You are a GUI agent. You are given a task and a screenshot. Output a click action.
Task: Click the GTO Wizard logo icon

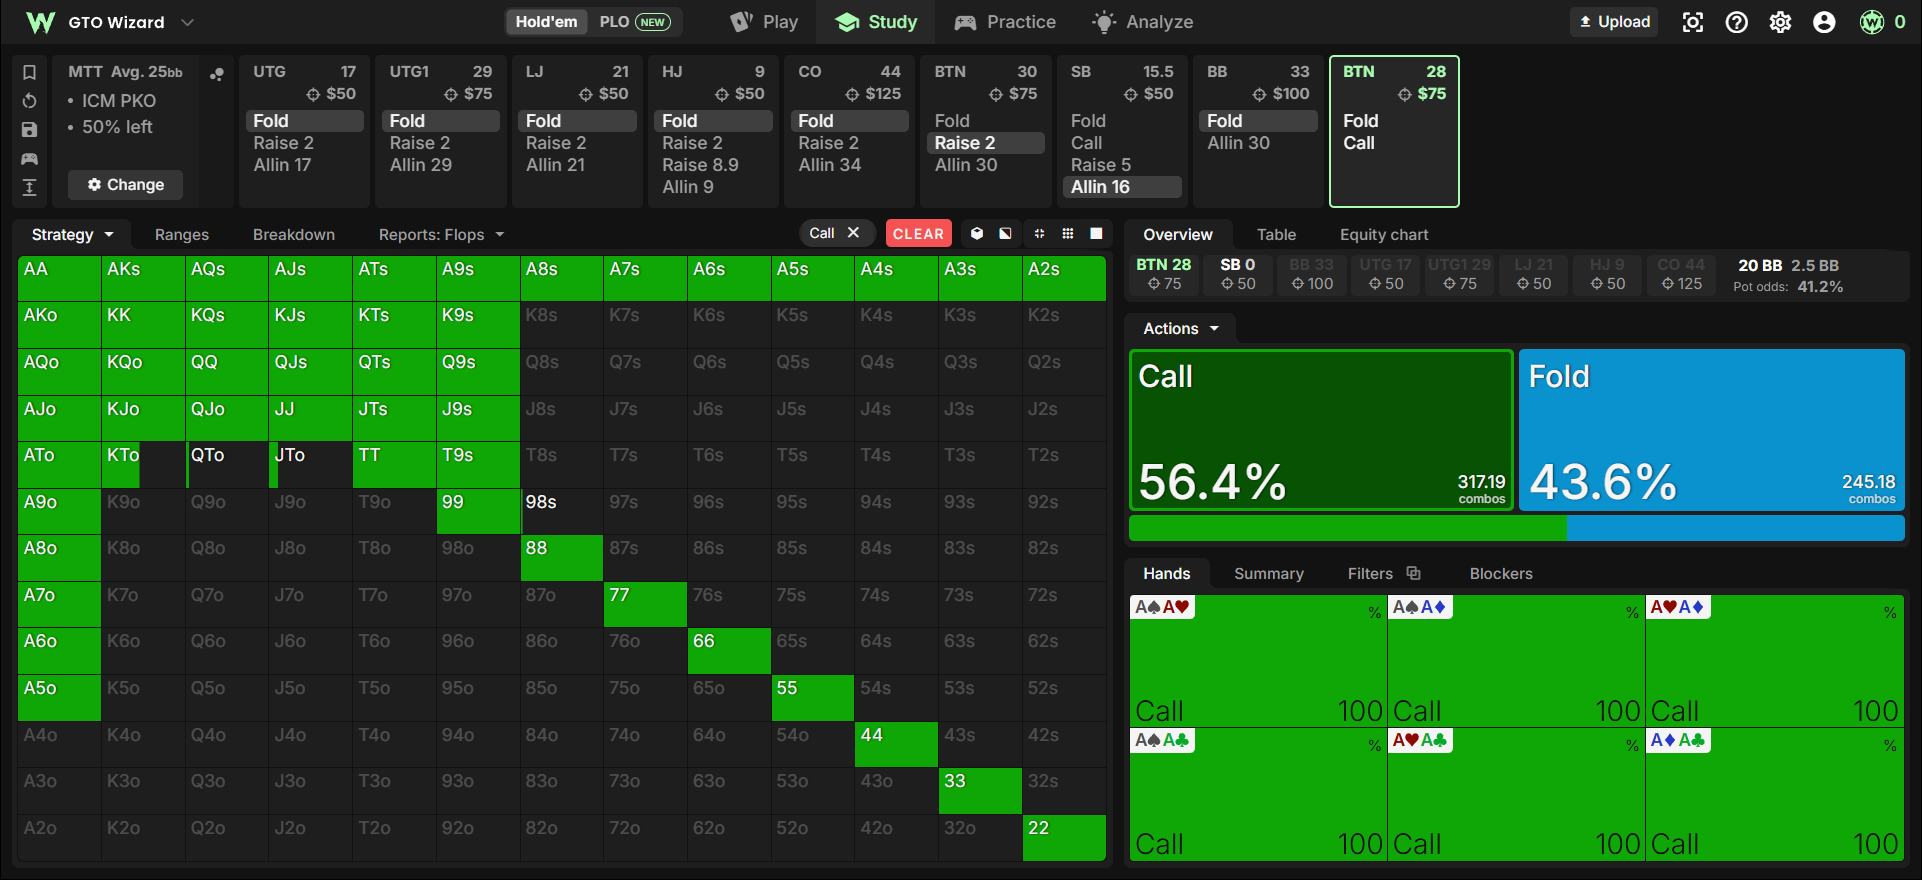click(x=40, y=22)
